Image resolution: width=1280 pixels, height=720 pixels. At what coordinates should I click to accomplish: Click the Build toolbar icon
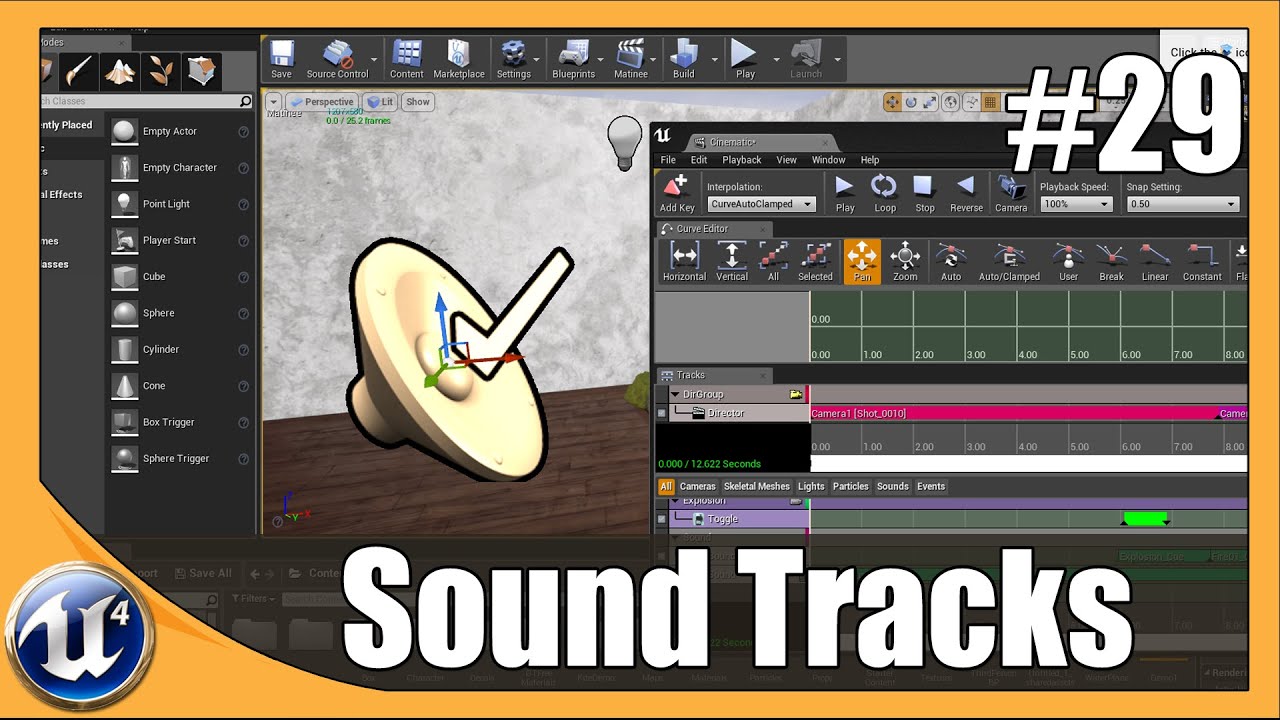pyautogui.click(x=683, y=59)
